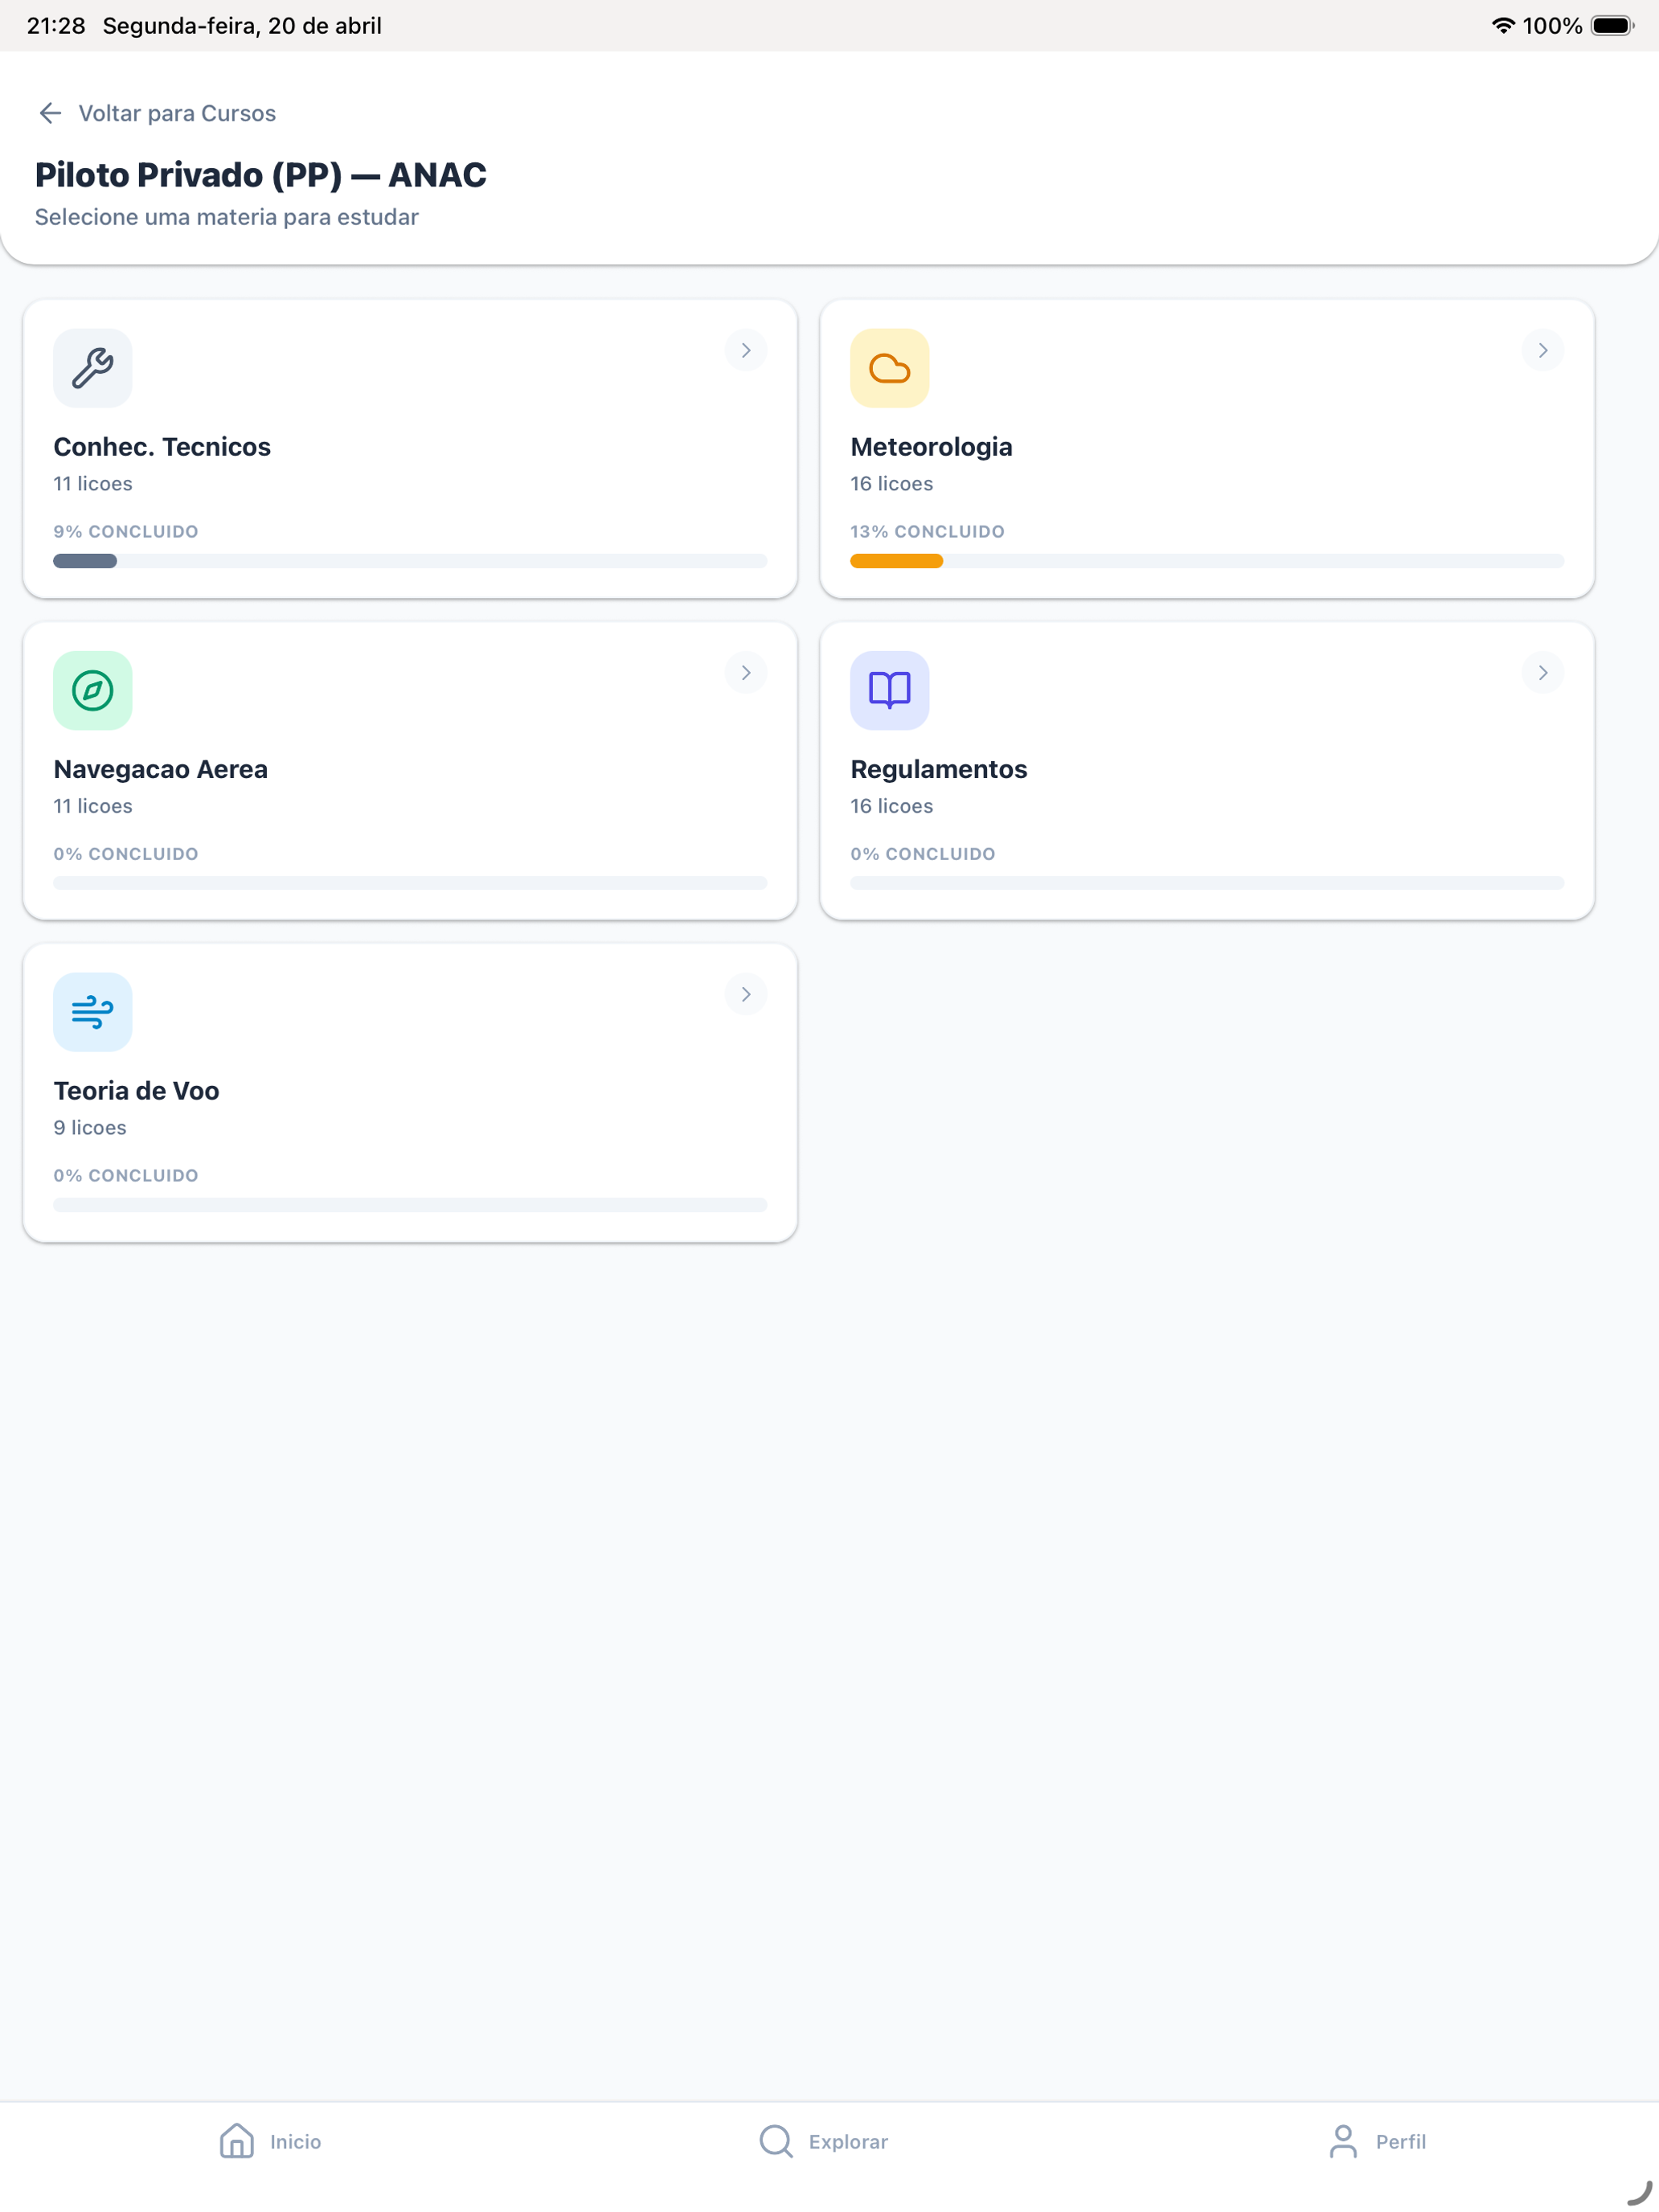This screenshot has width=1659, height=2212.
Task: Click the "9% CONCLUIDO" label
Action: pos(126,532)
